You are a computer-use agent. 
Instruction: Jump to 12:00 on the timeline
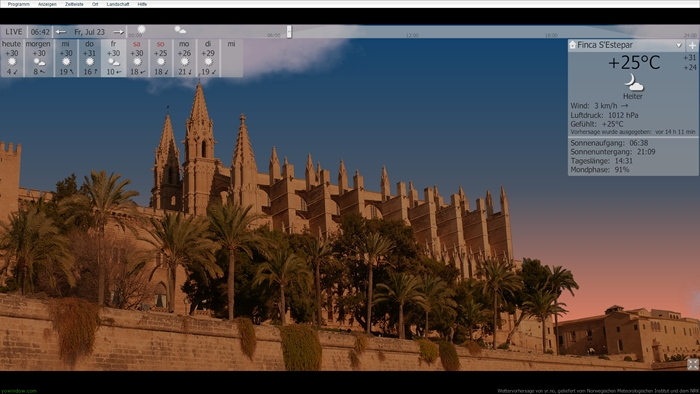412,35
